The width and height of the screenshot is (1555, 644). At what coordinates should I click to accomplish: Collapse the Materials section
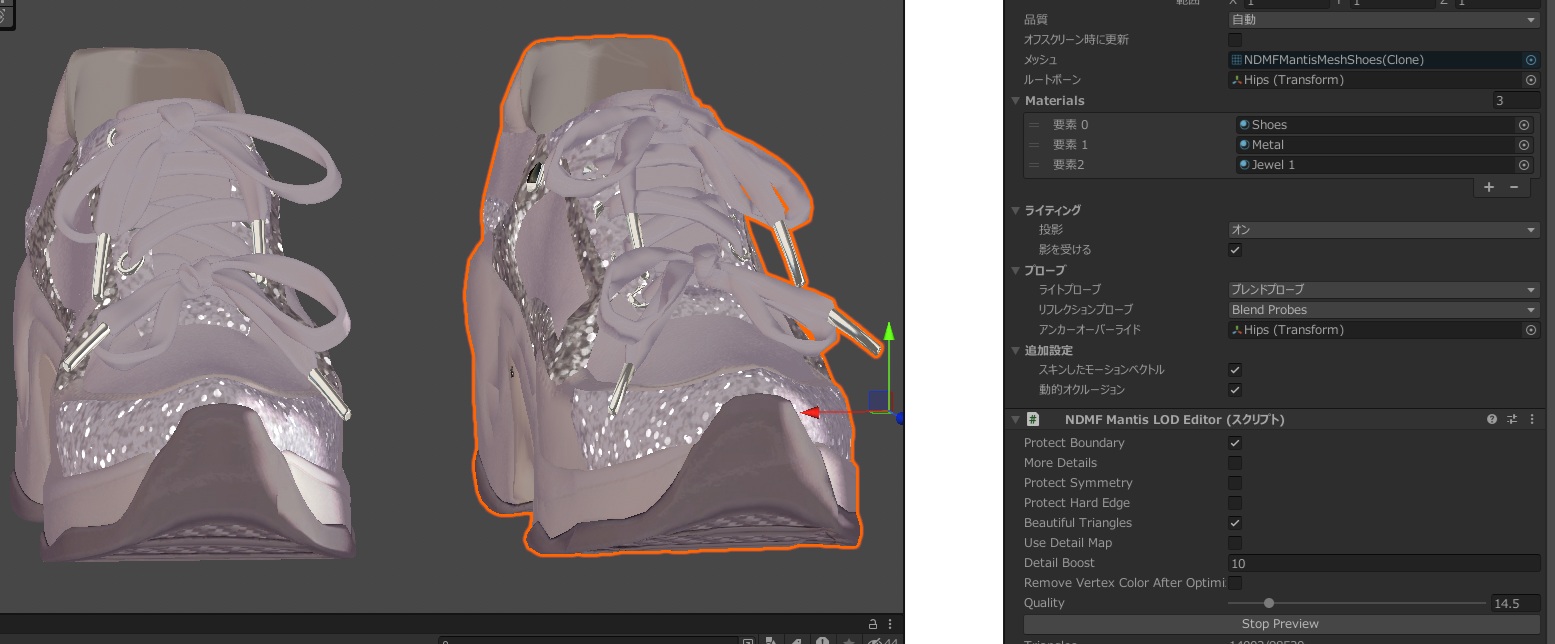1016,101
